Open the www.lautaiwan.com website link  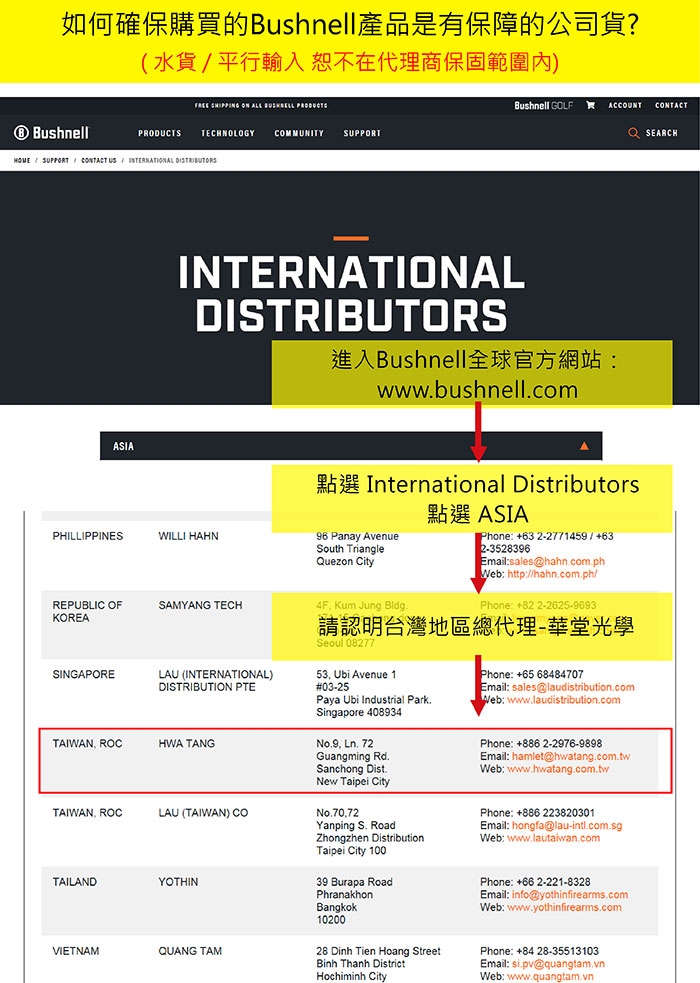(553, 838)
